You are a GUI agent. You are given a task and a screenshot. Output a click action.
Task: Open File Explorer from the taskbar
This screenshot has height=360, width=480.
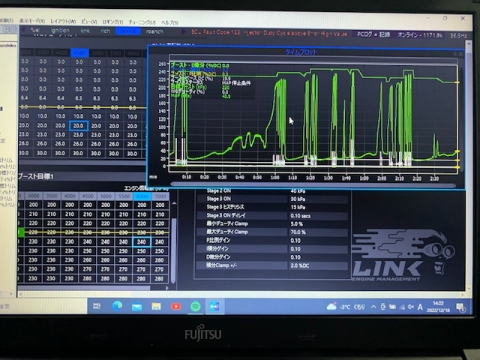[156, 306]
